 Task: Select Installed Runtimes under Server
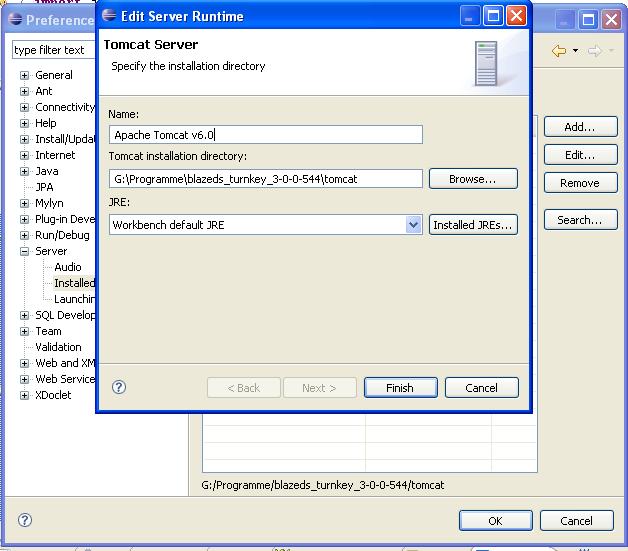click(74, 283)
